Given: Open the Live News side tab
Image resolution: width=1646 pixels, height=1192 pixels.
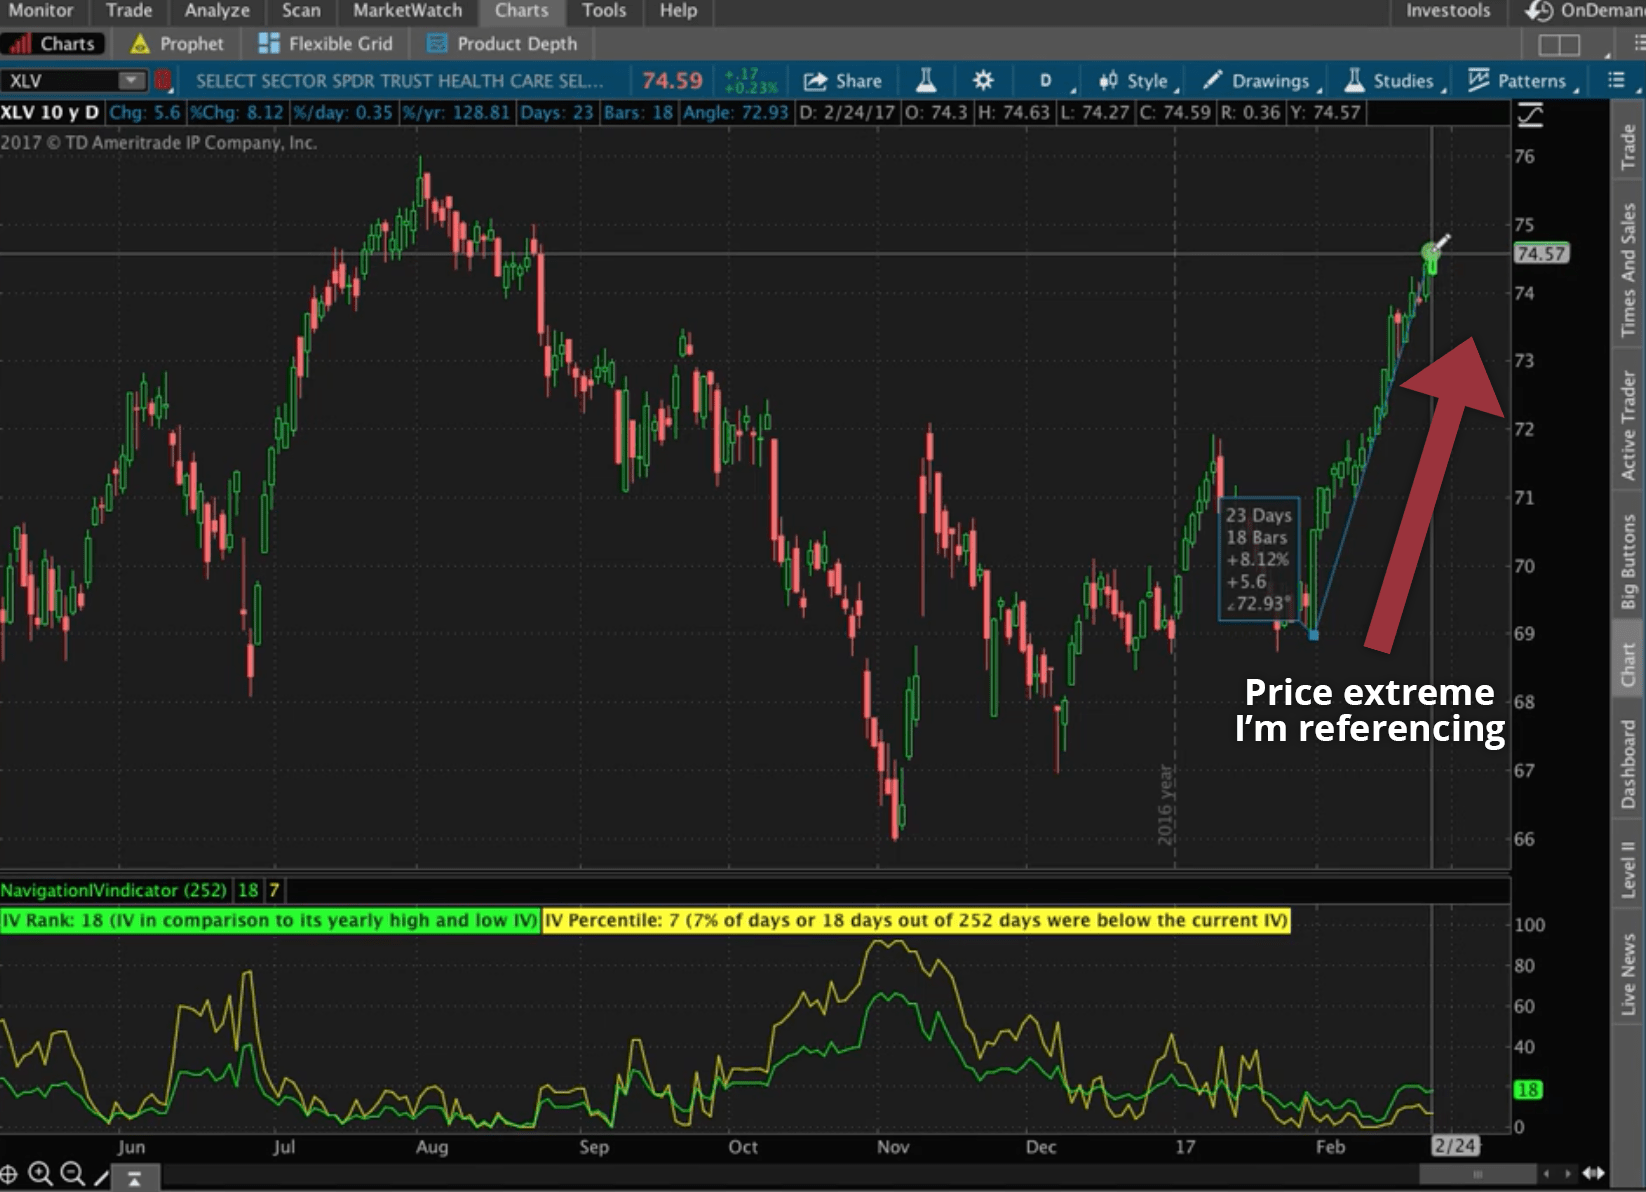Looking at the screenshot, I should pos(1628,974).
